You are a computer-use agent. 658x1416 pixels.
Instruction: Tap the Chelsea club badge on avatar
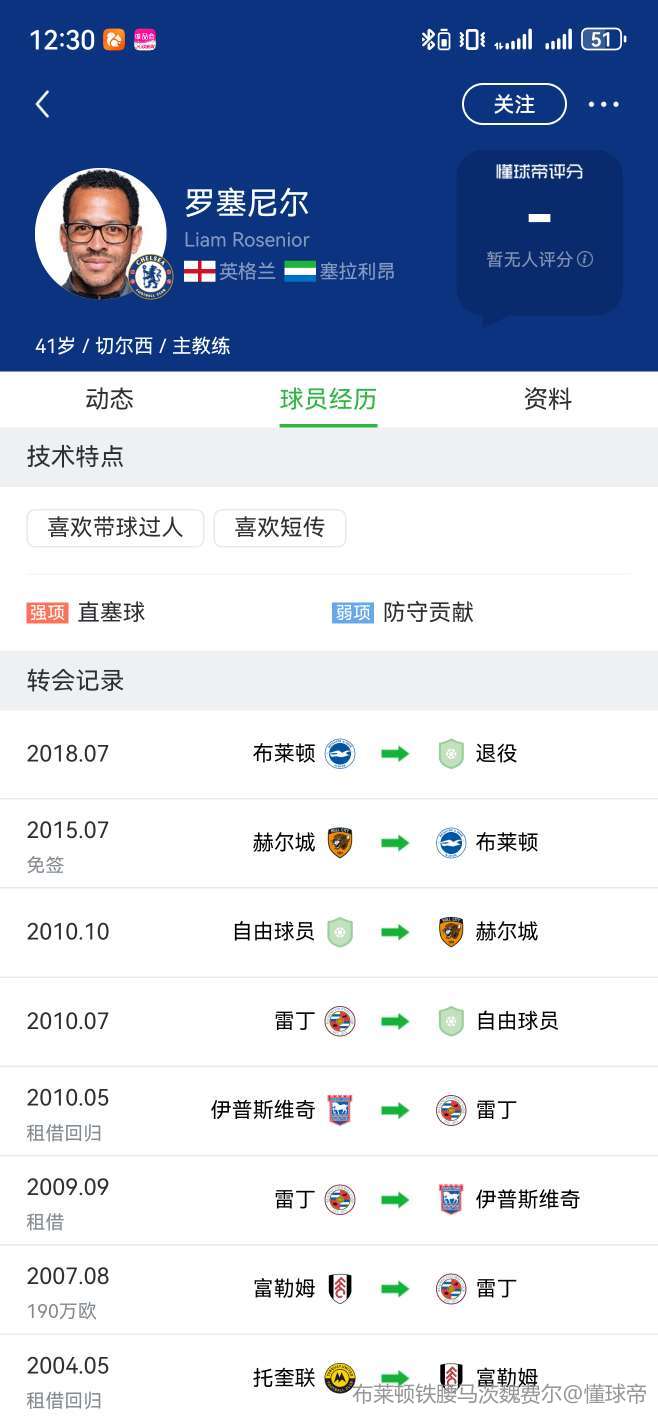pyautogui.click(x=152, y=276)
